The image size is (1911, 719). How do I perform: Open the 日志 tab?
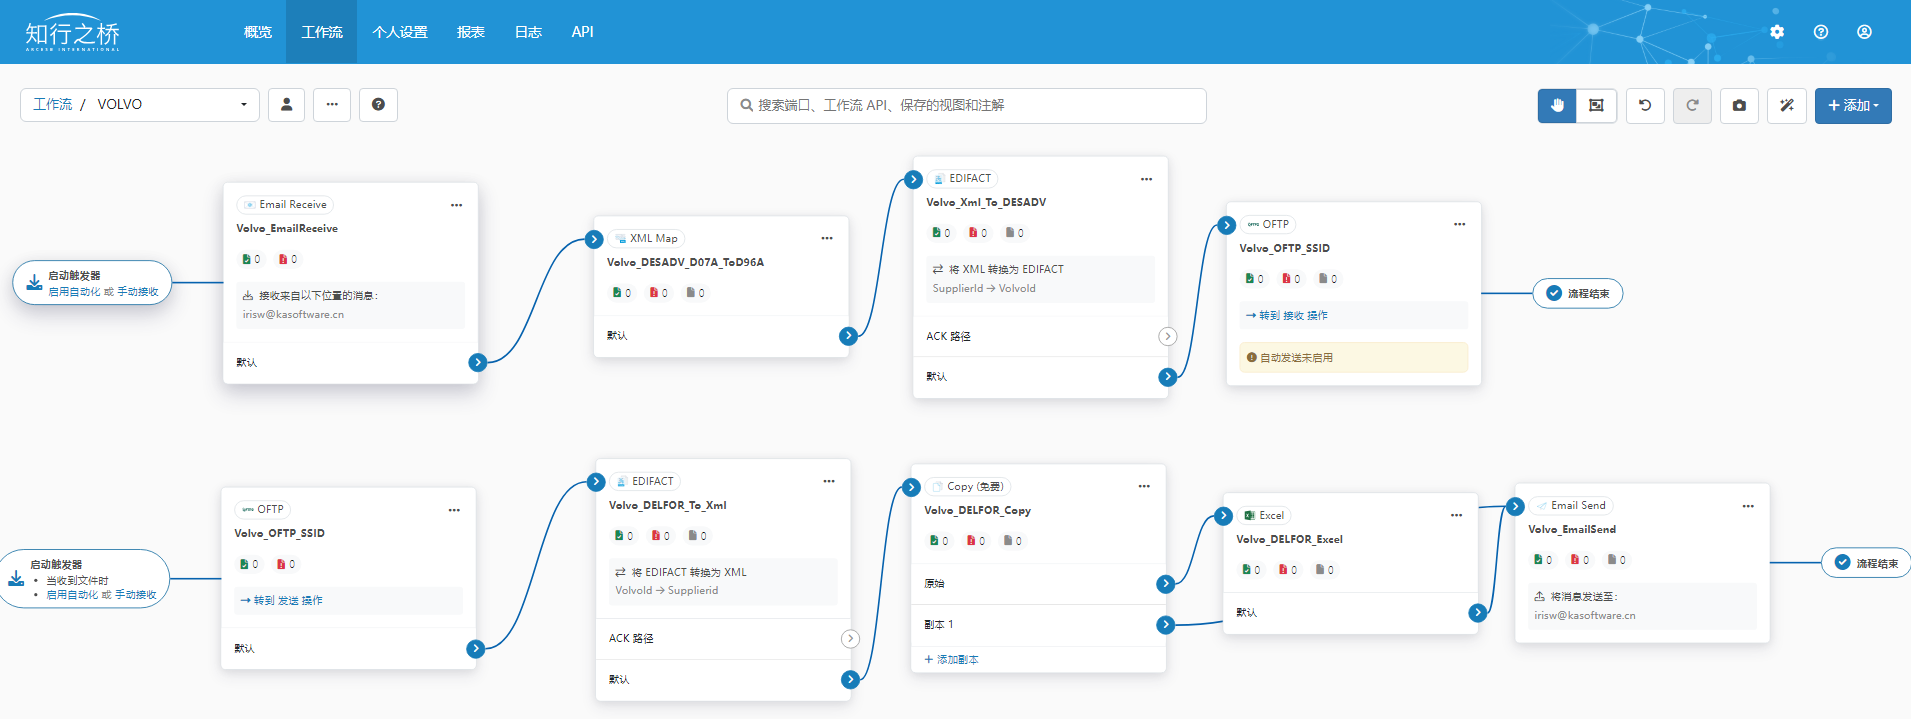[528, 32]
